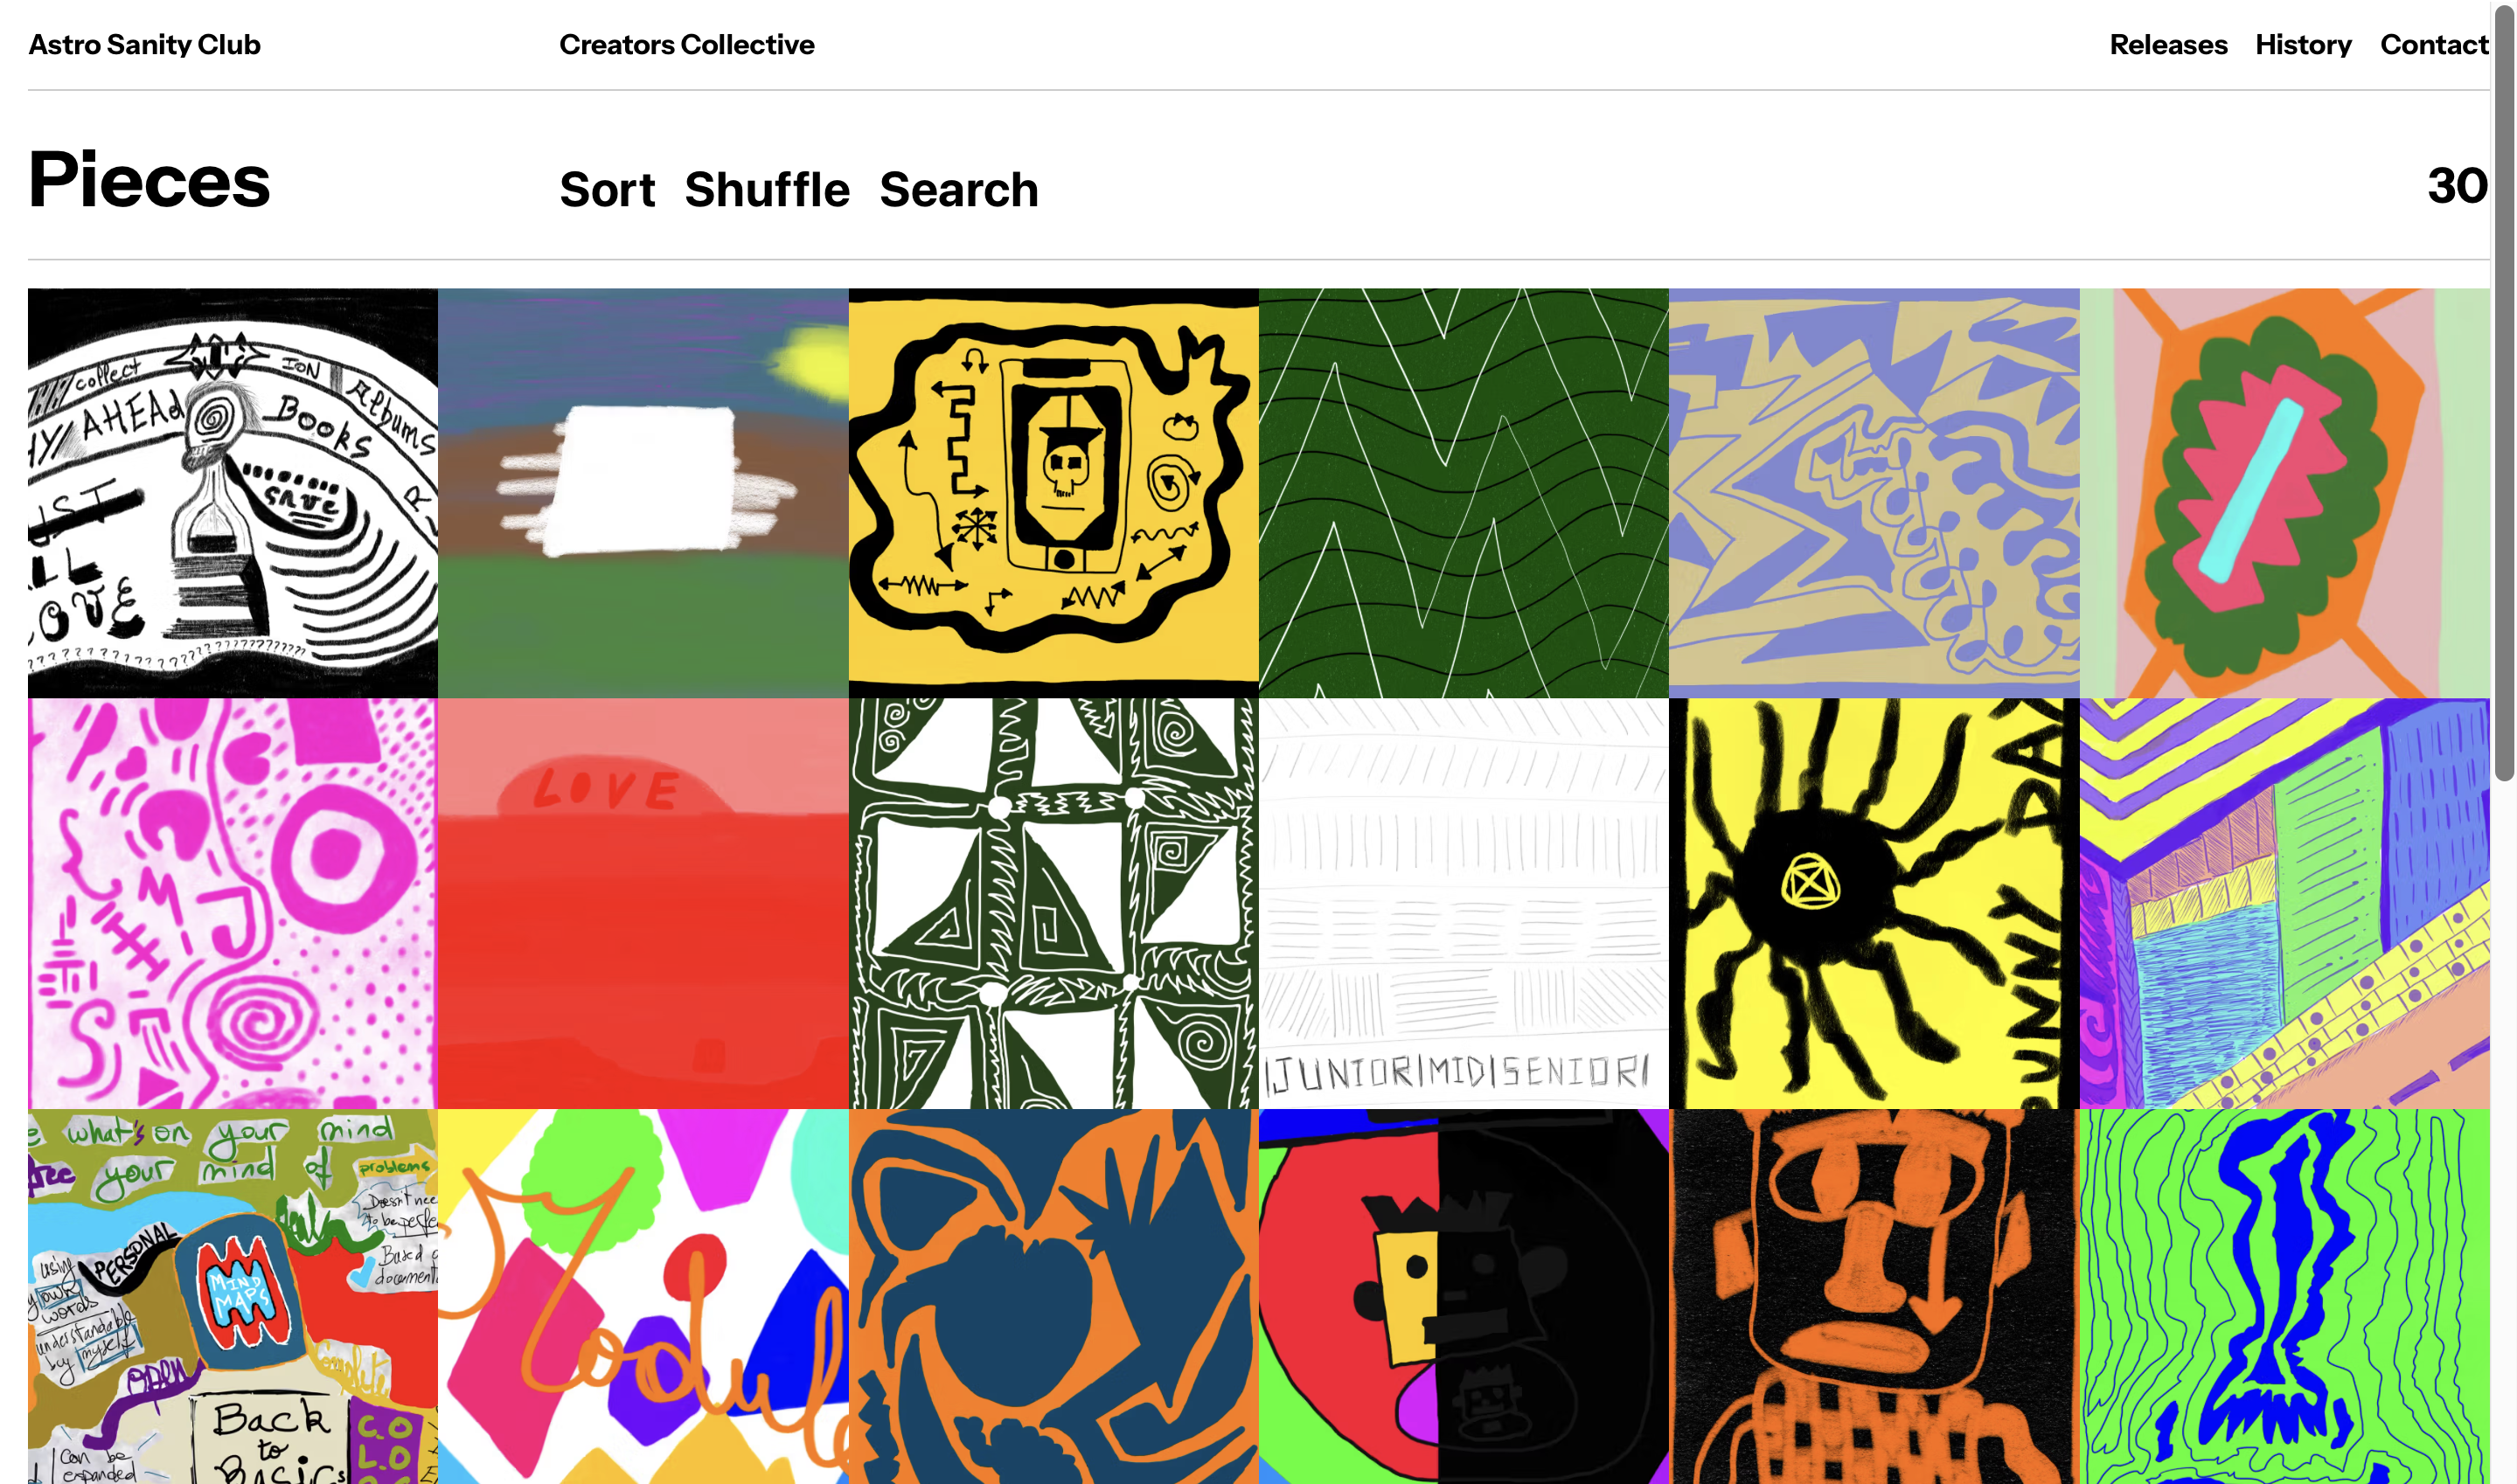Open the Sort options
This screenshot has height=1484, width=2517.
click(607, 189)
